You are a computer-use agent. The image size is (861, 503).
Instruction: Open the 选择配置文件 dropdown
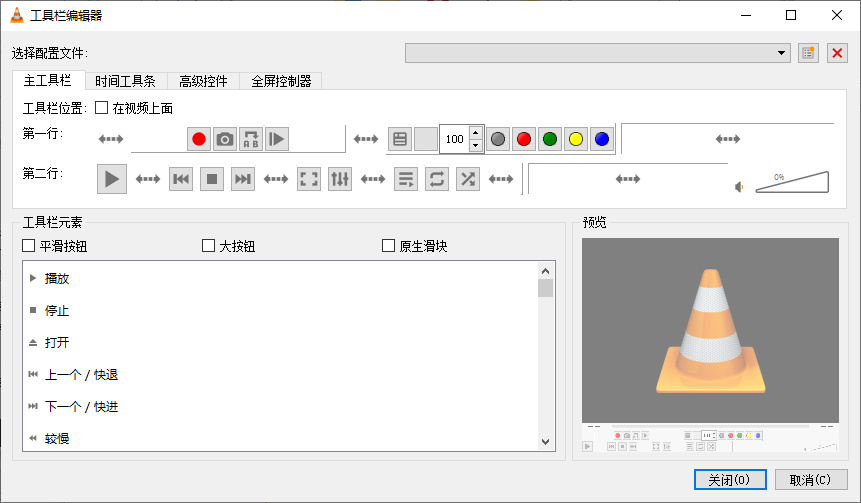point(597,53)
